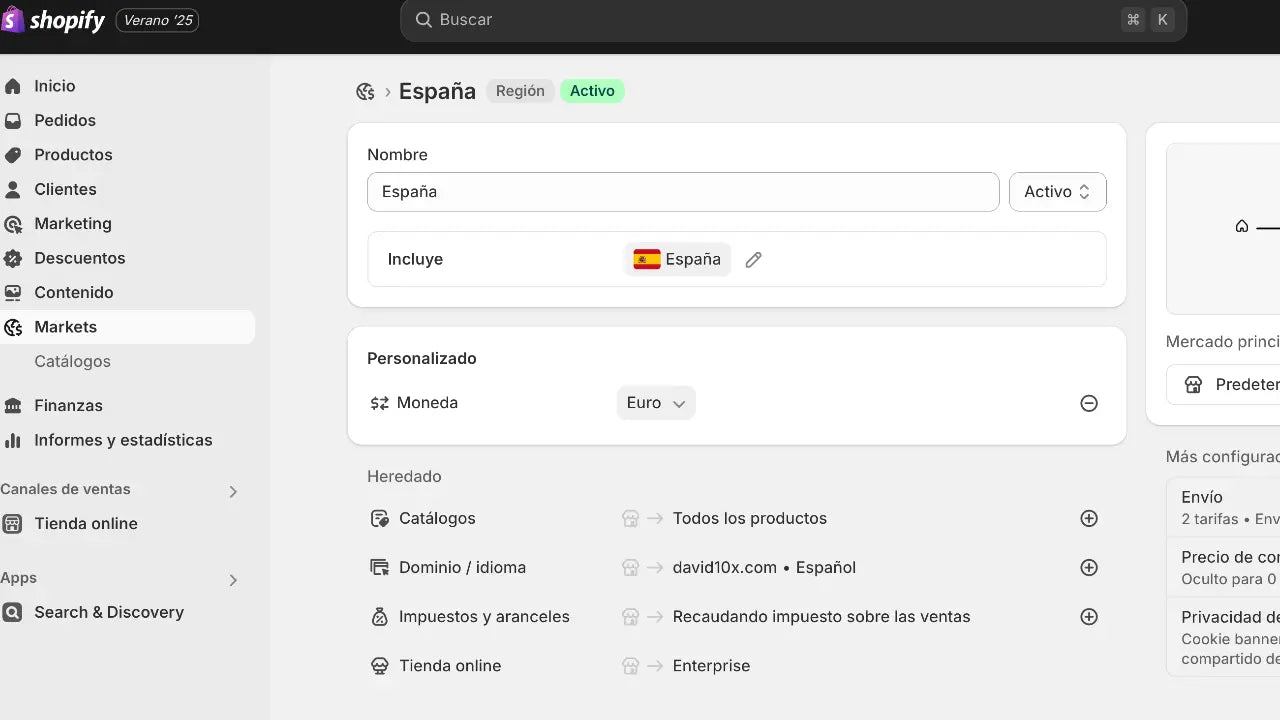Navigate to Descuentos in the sidebar
The height and width of the screenshot is (720, 1280).
click(80, 258)
